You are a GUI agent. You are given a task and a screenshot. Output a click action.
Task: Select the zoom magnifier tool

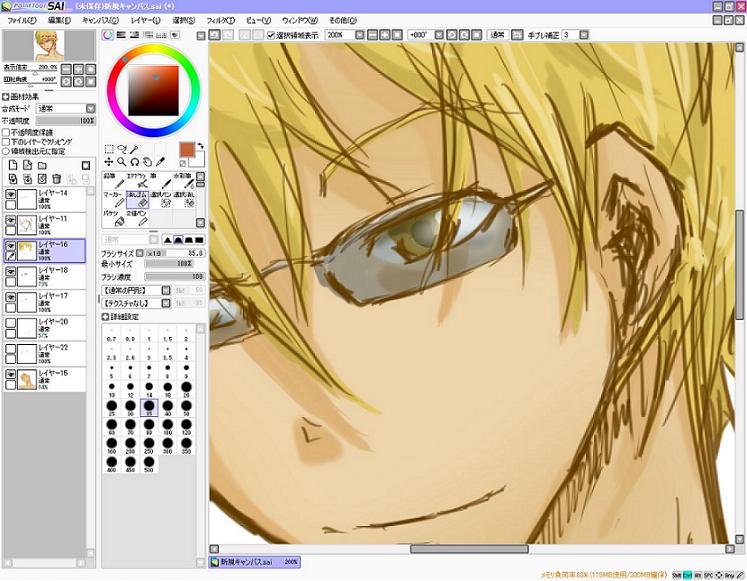(x=122, y=162)
